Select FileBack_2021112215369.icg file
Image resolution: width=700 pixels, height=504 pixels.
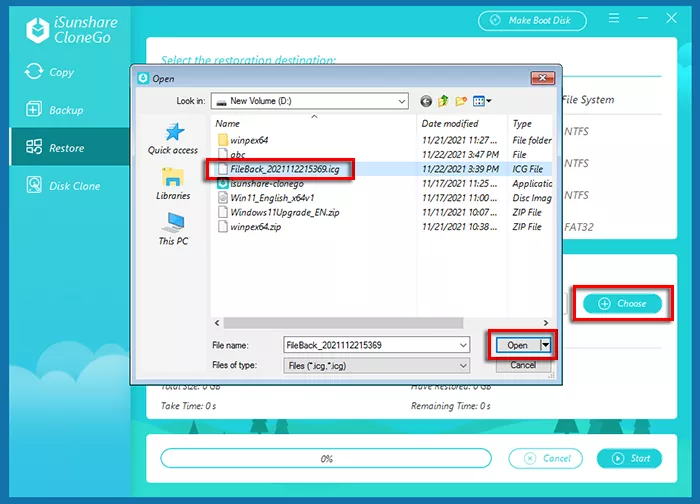(x=284, y=169)
